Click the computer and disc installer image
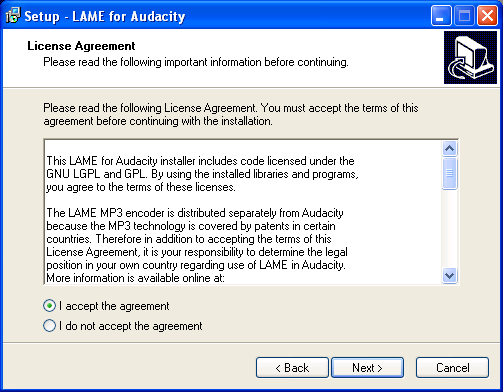Viewport: 503px width, 392px height. click(x=470, y=57)
